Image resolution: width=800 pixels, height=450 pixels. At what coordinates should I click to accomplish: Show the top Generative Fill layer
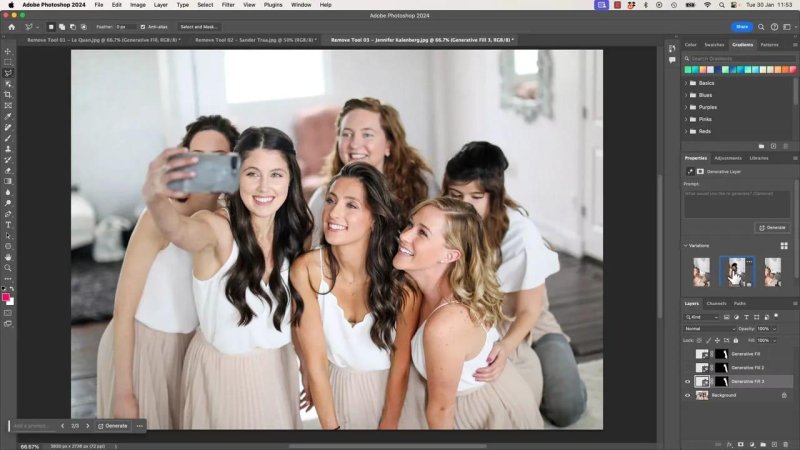point(687,354)
